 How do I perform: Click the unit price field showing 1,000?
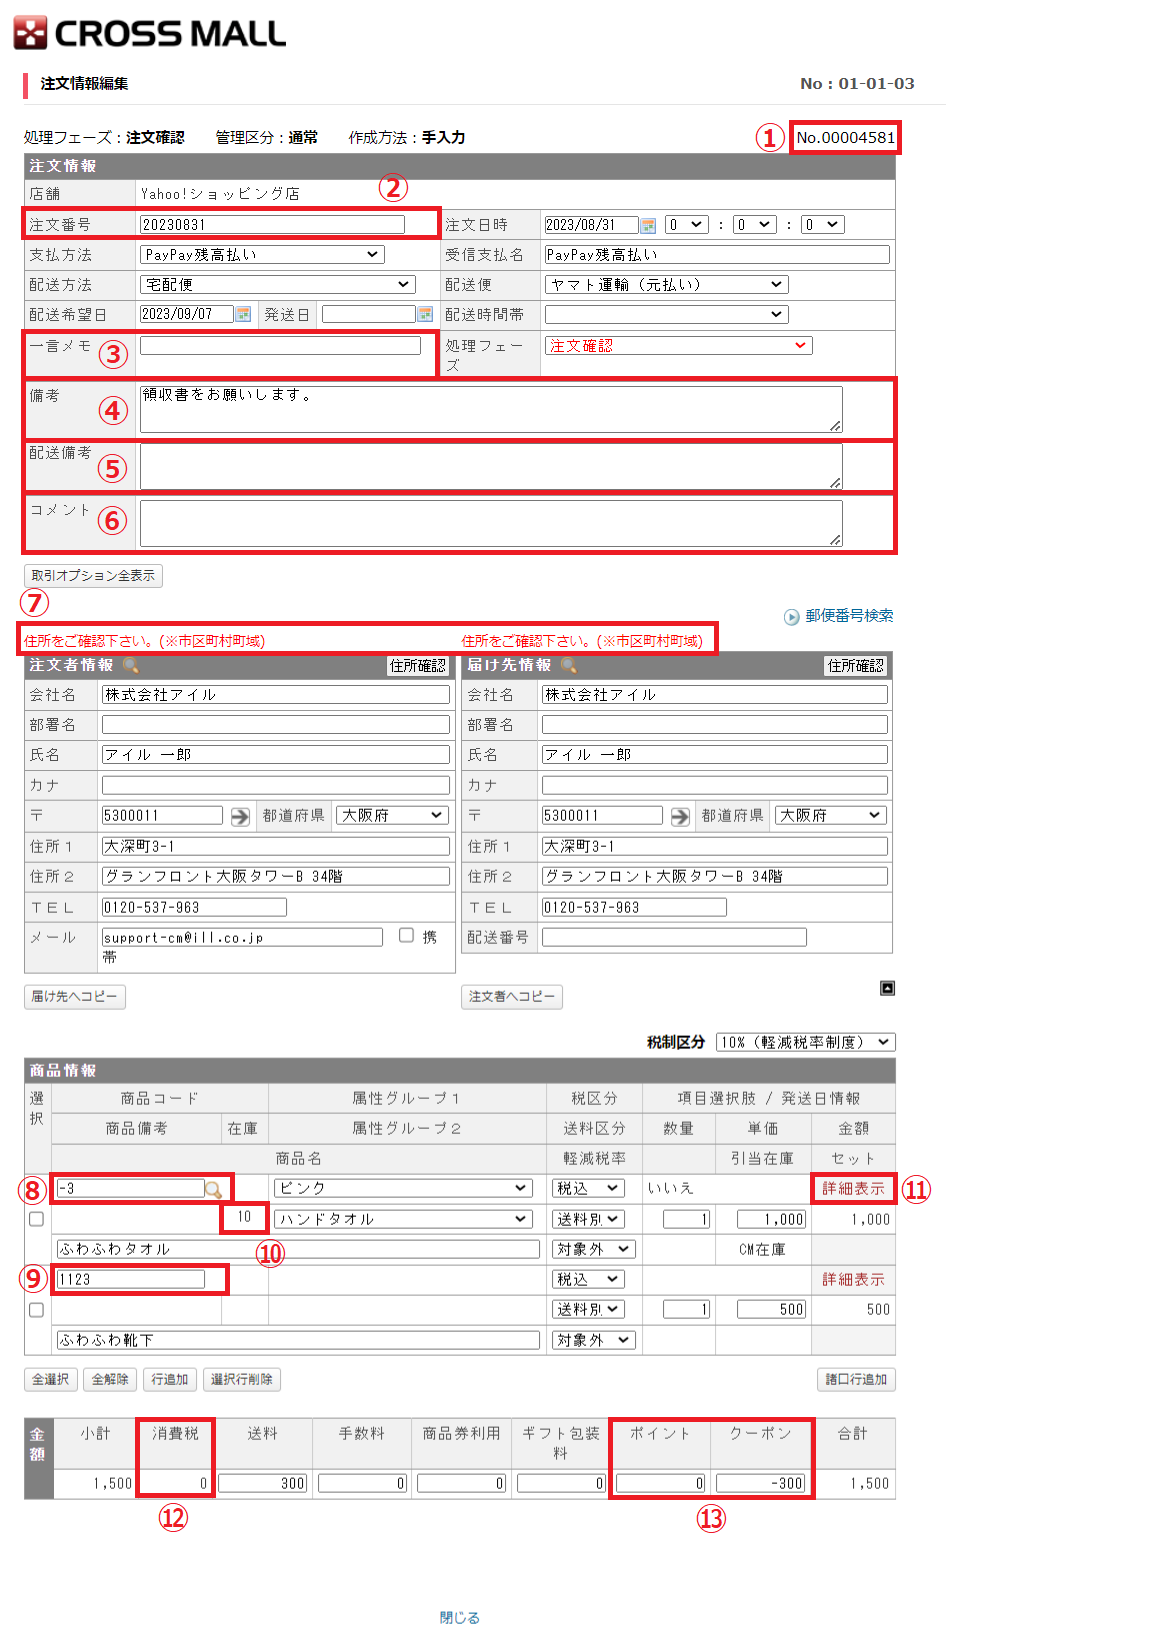(x=771, y=1219)
